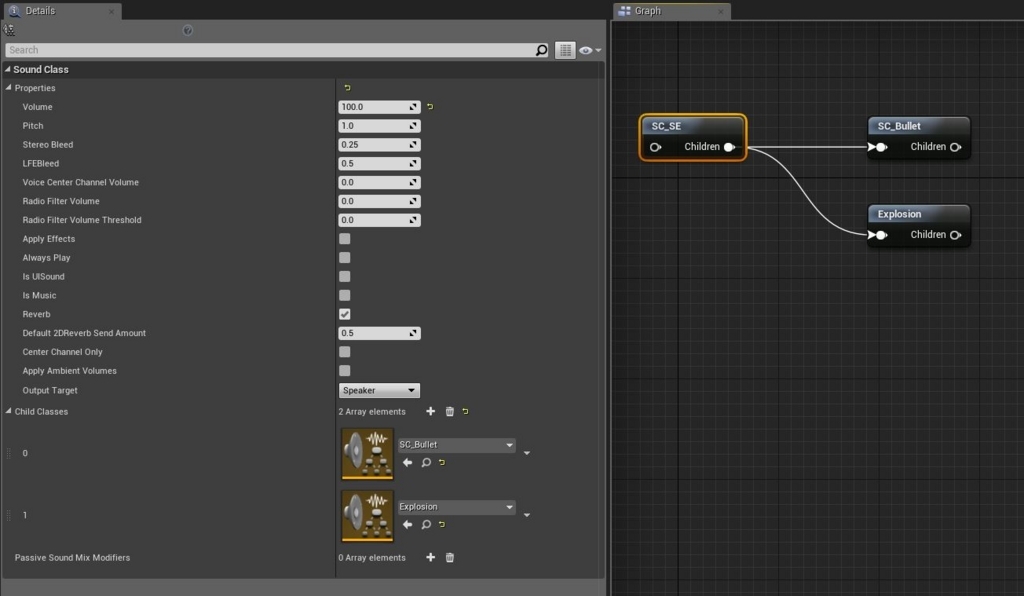Click the trash icon to empty Child Classes
The width and height of the screenshot is (1024, 596).
click(449, 411)
